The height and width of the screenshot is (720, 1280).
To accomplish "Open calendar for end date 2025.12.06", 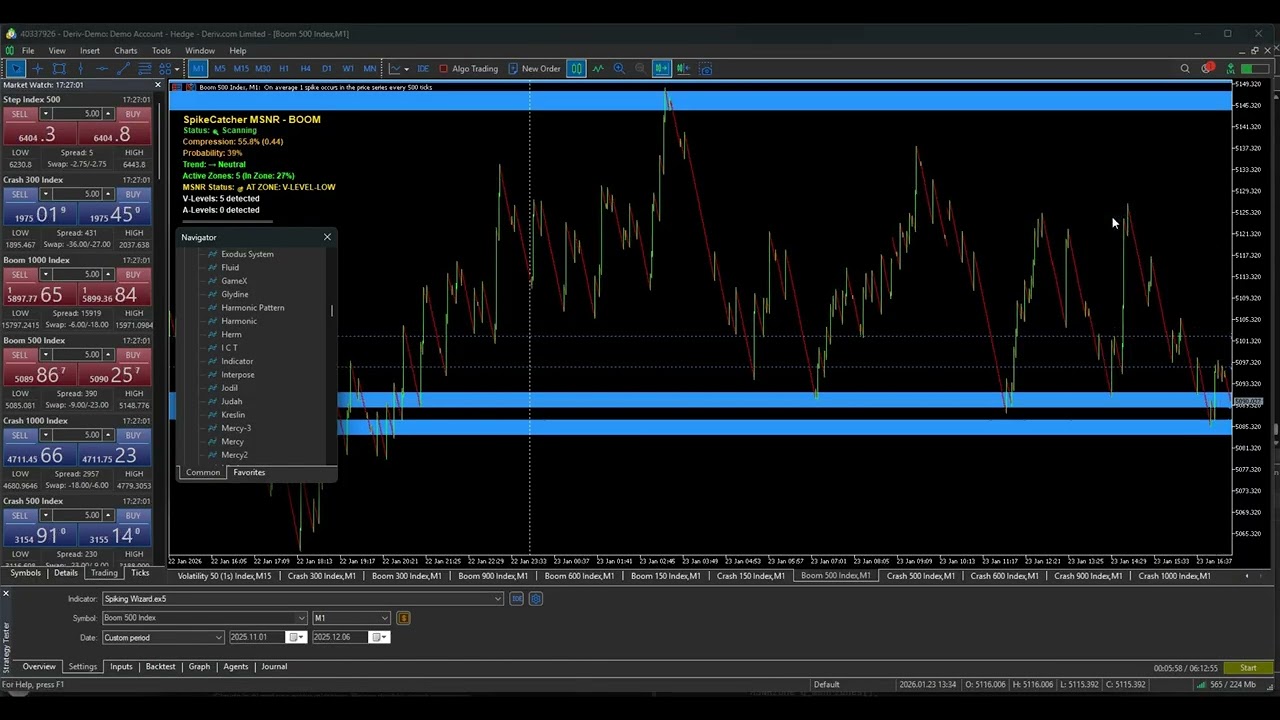I will click(379, 638).
